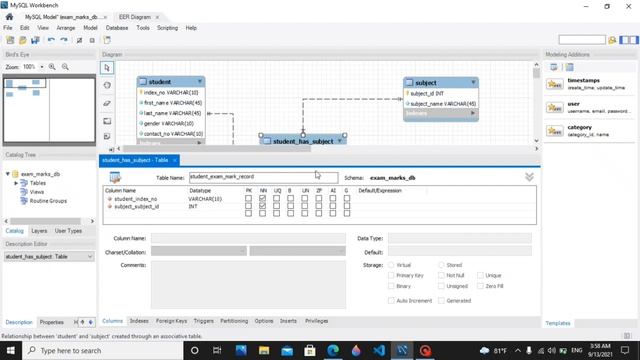This screenshot has width=640, height=360.
Task: Save the model with the disk icon
Action: pos(36,40)
